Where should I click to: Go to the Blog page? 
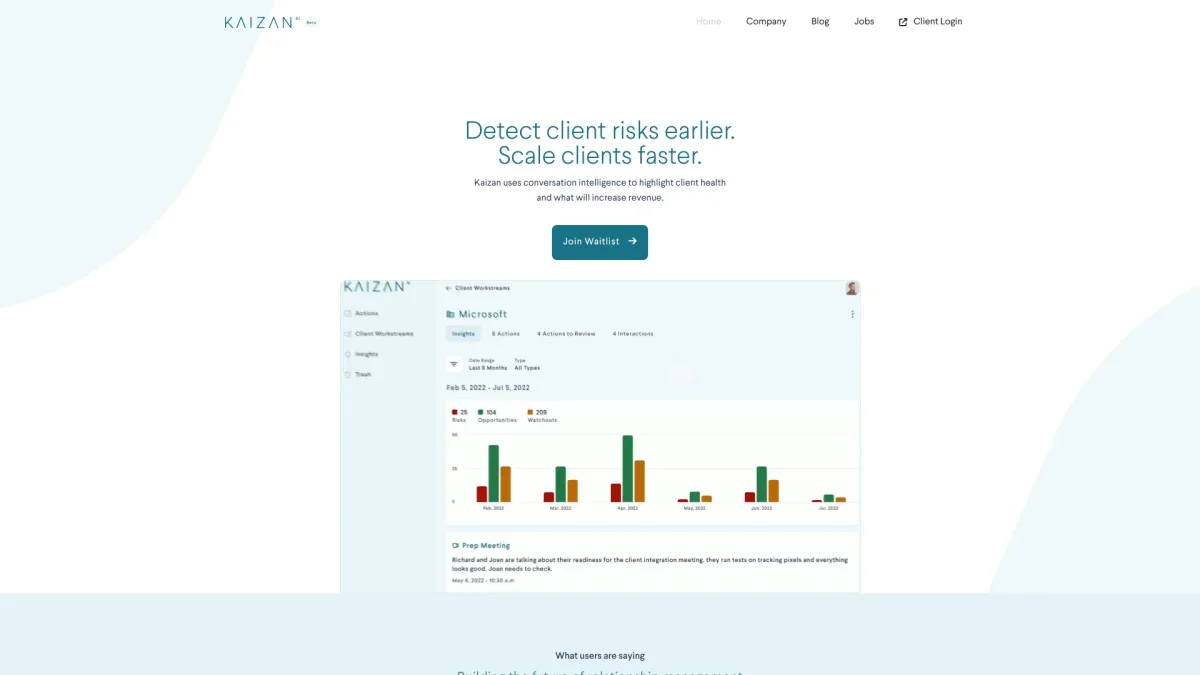820,22
